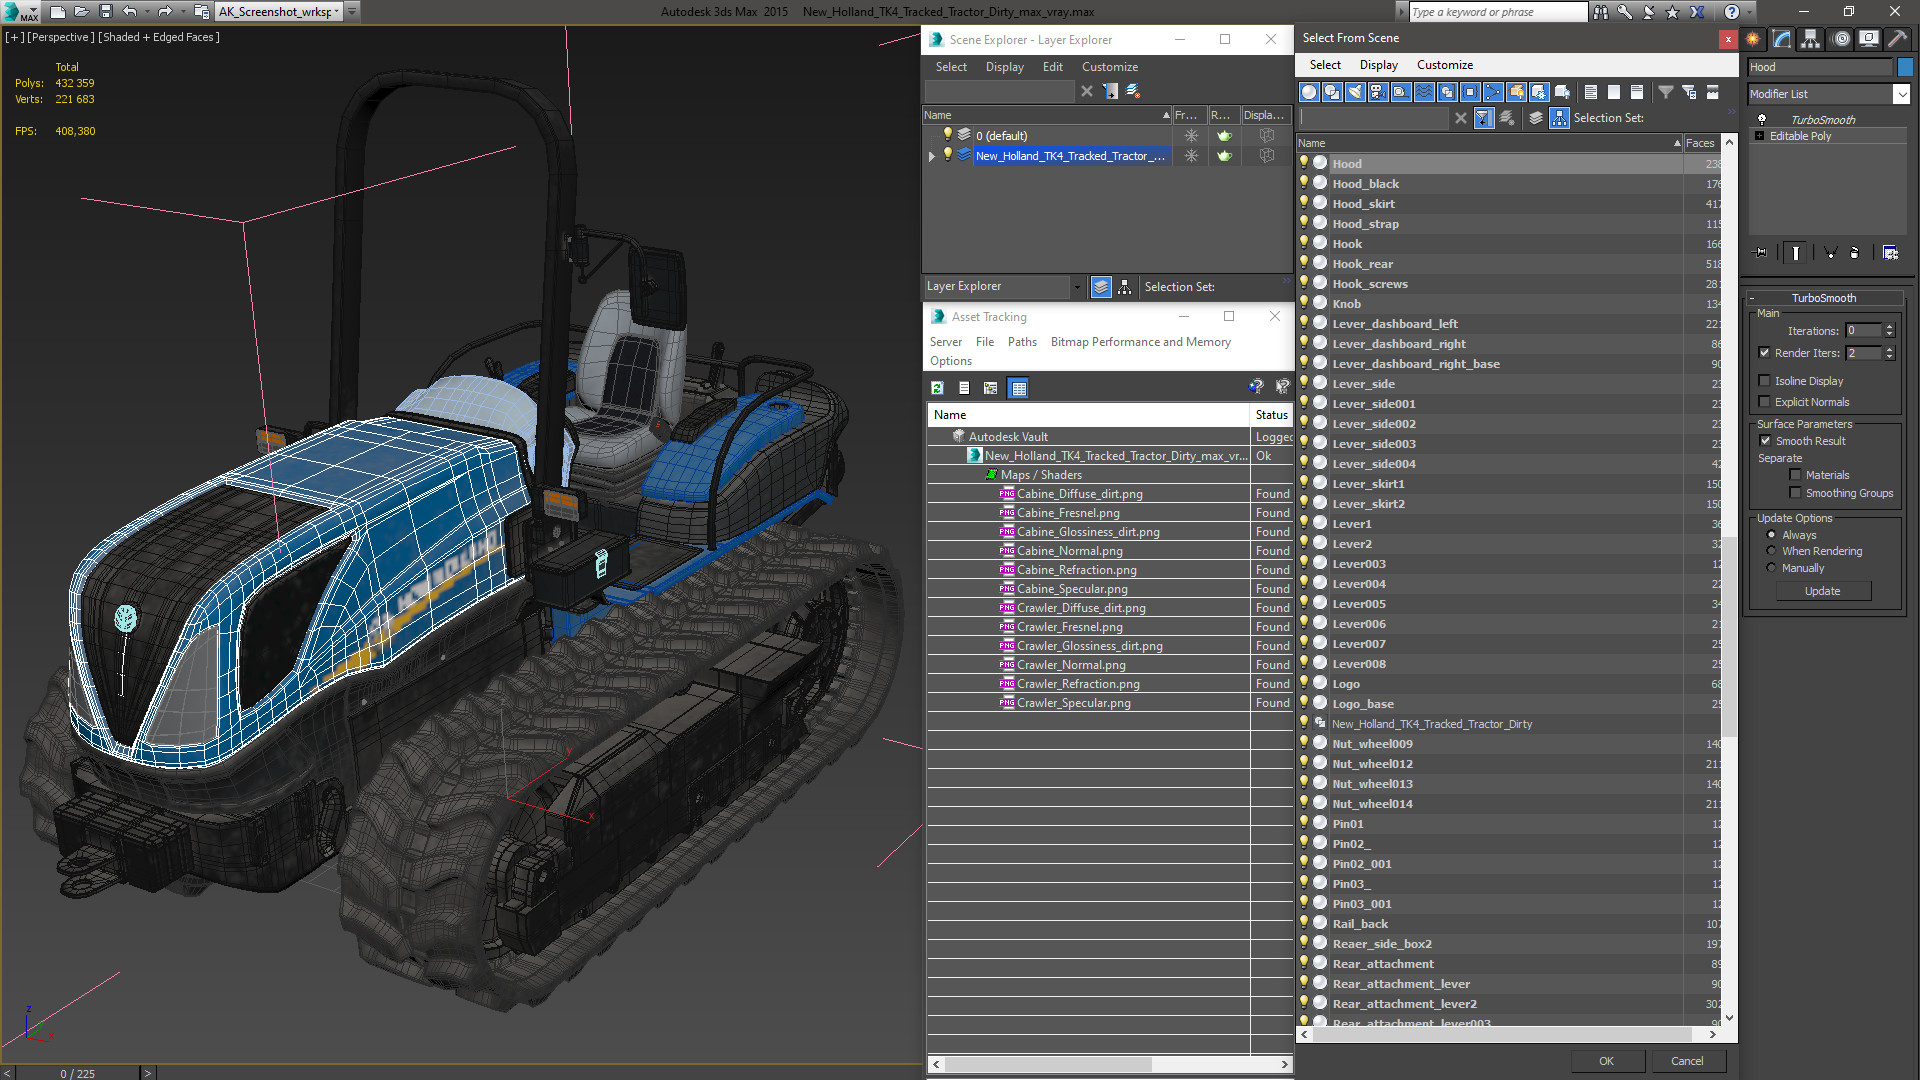
Task: Open the Modify command panel tab
Action: pyautogui.click(x=1782, y=39)
